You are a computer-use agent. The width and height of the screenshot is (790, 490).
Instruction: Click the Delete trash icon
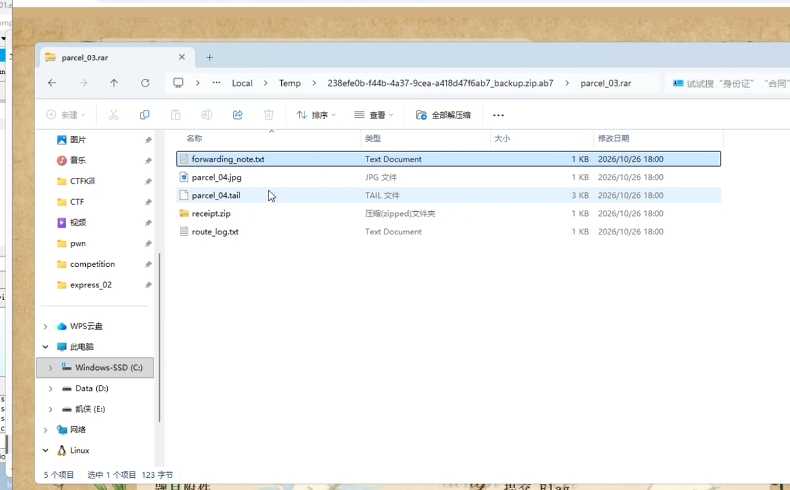coord(269,115)
